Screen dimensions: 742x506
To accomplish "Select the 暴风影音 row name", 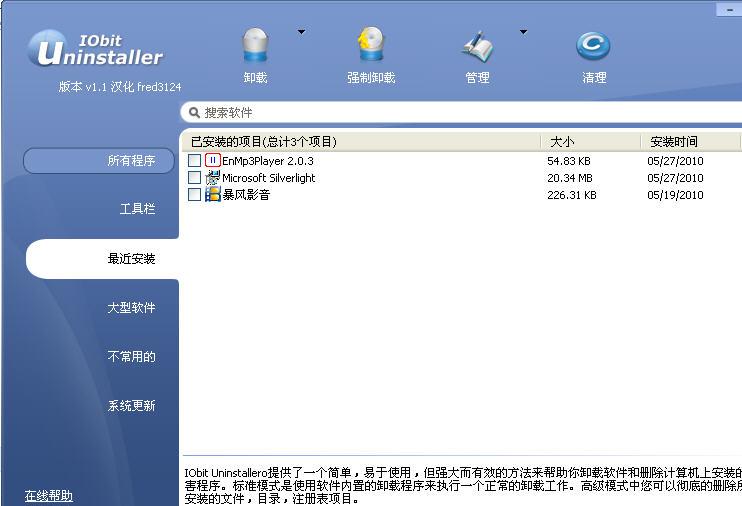I will tap(246, 195).
